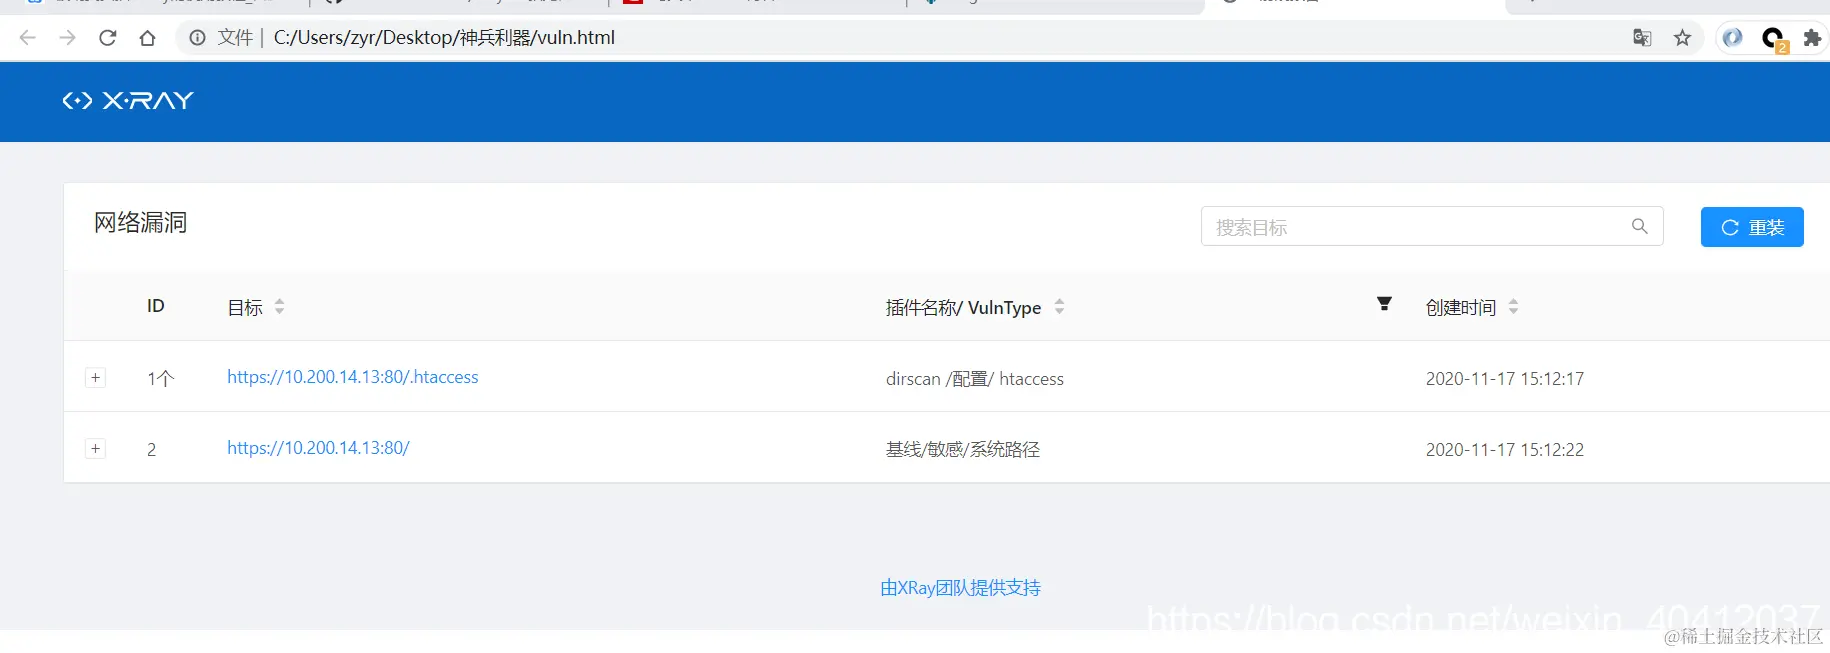The image size is (1830, 653).
Task: Click the search magnifier icon
Action: 1640,226
